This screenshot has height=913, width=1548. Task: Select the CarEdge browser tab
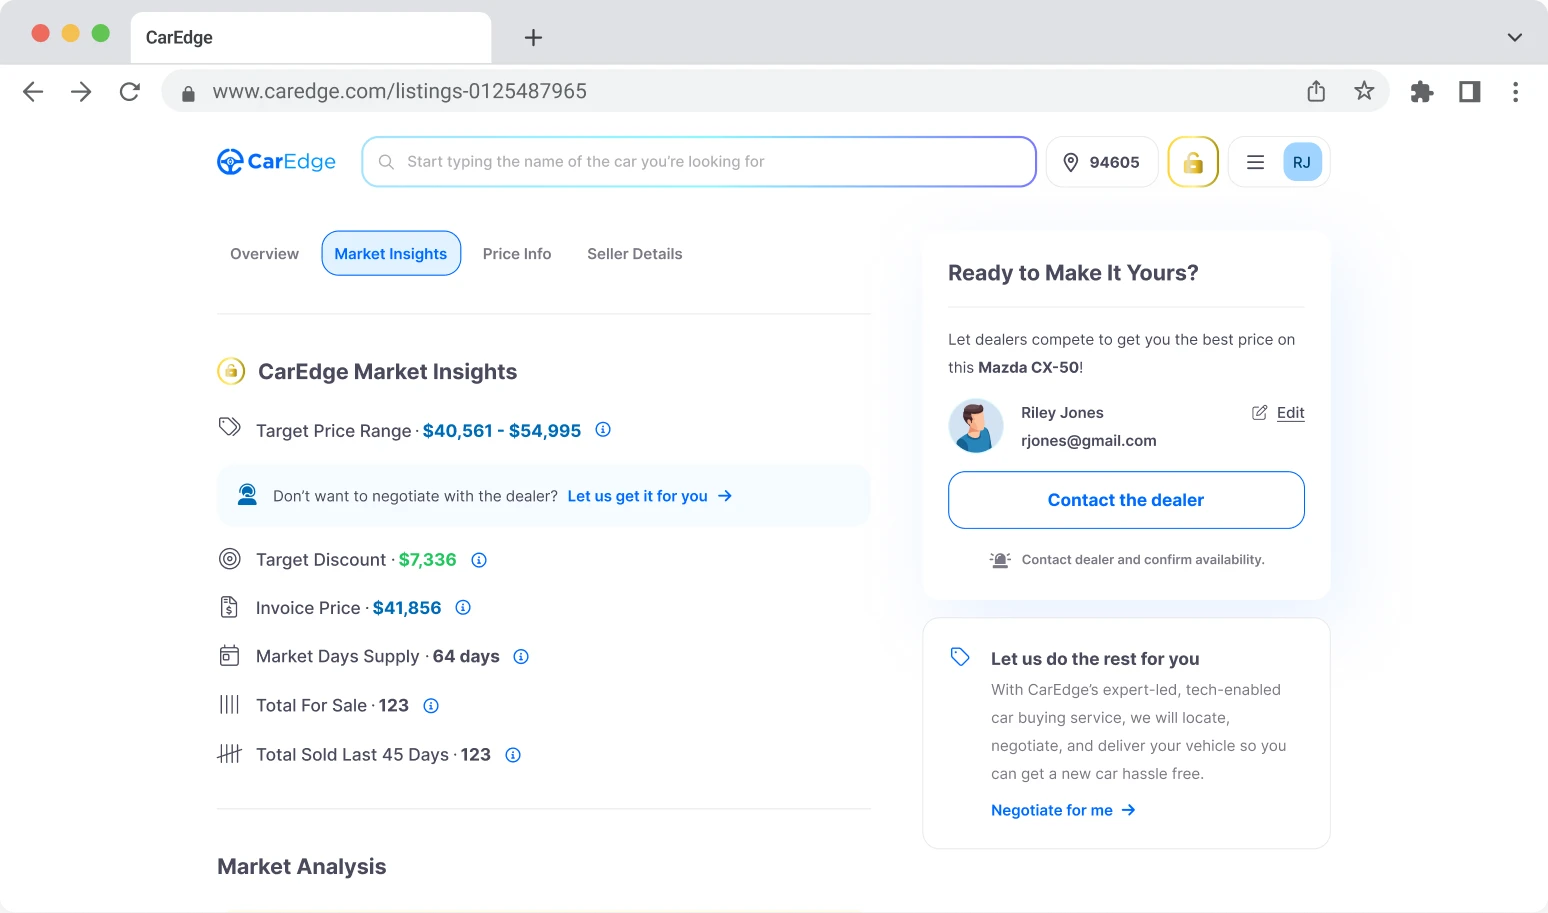(x=311, y=38)
